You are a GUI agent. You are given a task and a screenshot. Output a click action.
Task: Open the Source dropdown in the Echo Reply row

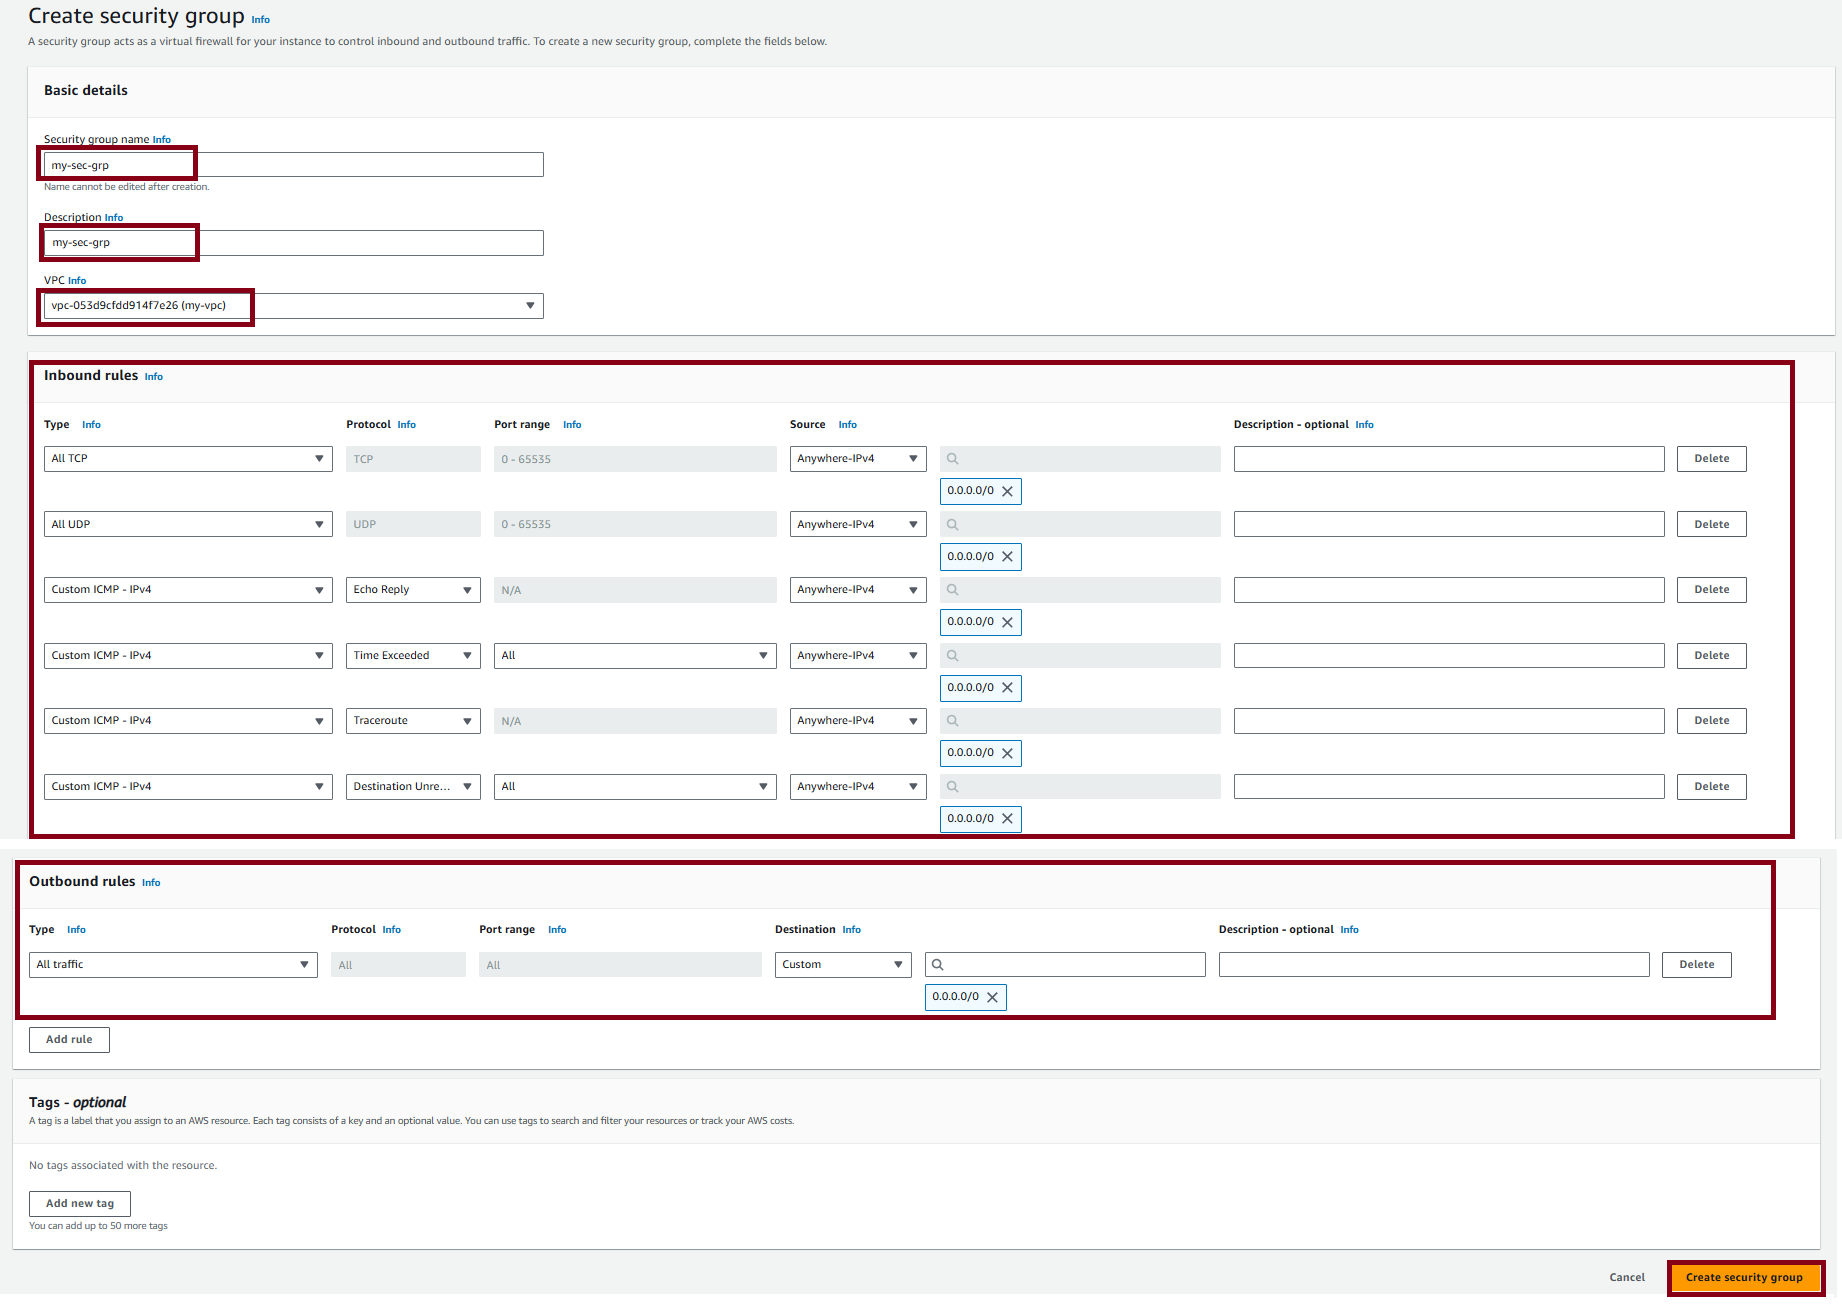[x=858, y=590]
